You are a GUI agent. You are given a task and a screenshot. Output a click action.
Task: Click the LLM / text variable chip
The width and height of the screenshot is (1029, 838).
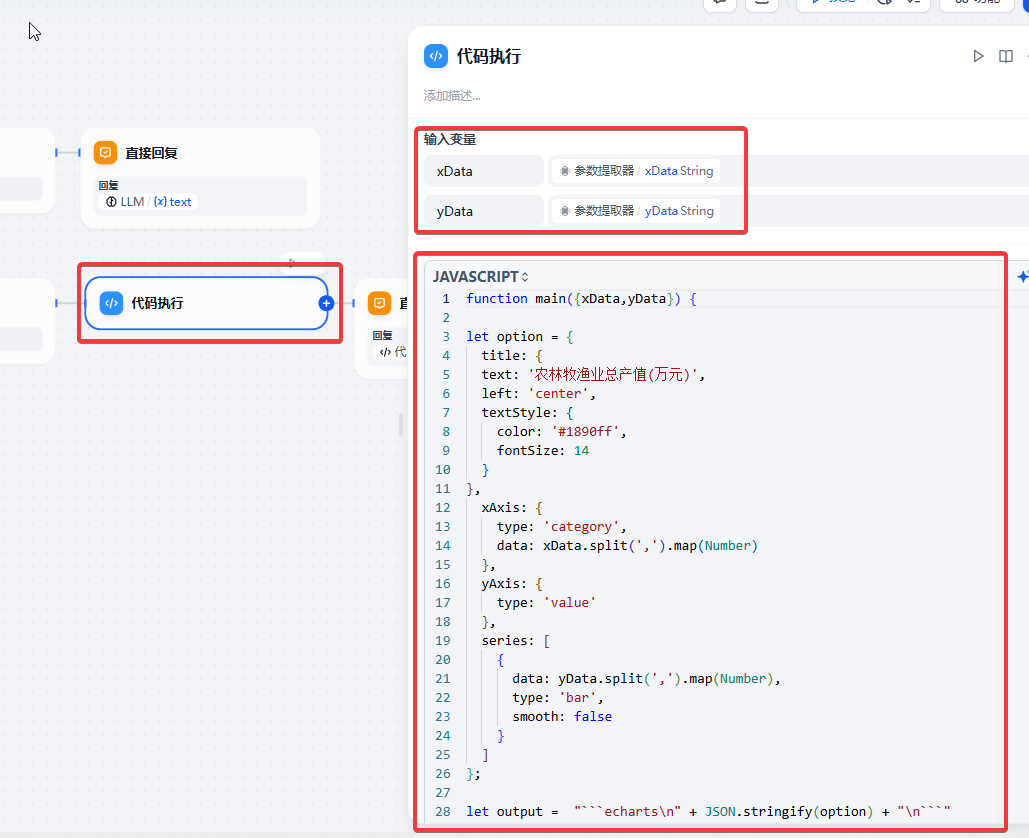[x=148, y=202]
